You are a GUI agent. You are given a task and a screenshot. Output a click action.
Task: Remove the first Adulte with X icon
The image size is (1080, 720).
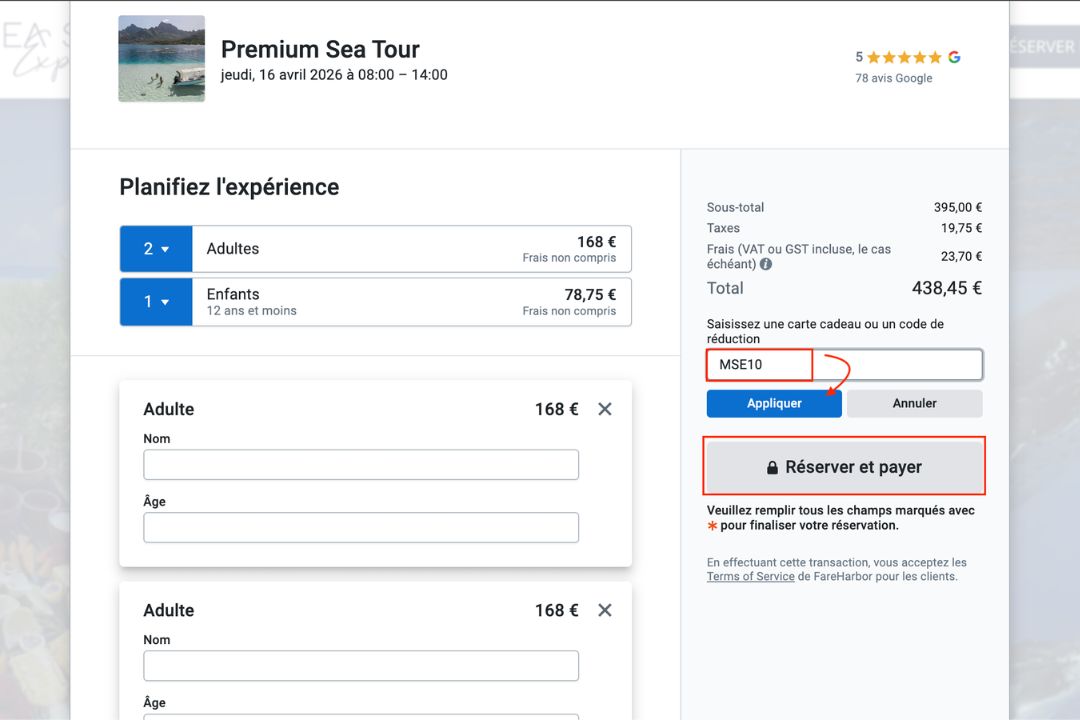(604, 409)
